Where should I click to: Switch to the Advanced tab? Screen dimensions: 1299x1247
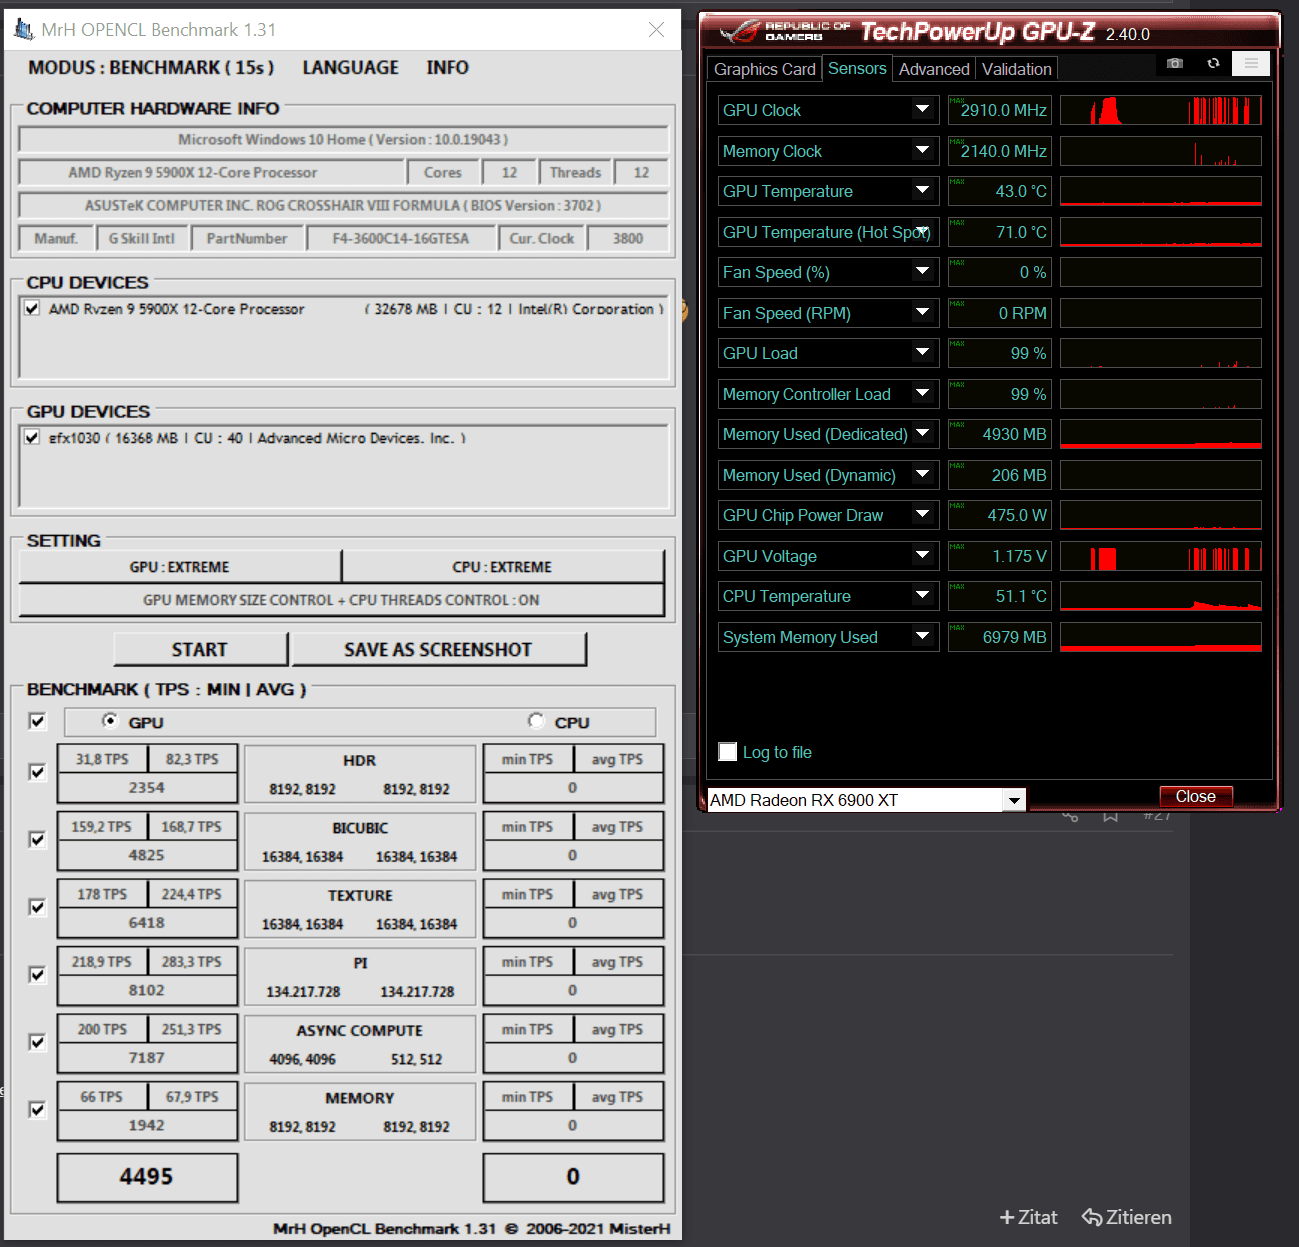pyautogui.click(x=934, y=69)
